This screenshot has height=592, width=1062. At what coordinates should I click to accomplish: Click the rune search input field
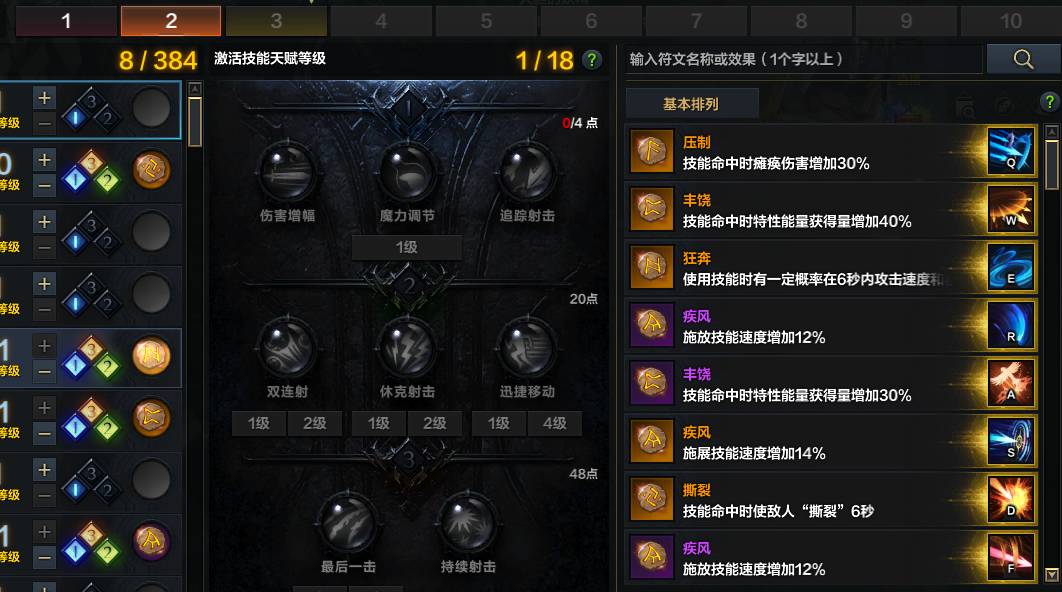pyautogui.click(x=803, y=59)
